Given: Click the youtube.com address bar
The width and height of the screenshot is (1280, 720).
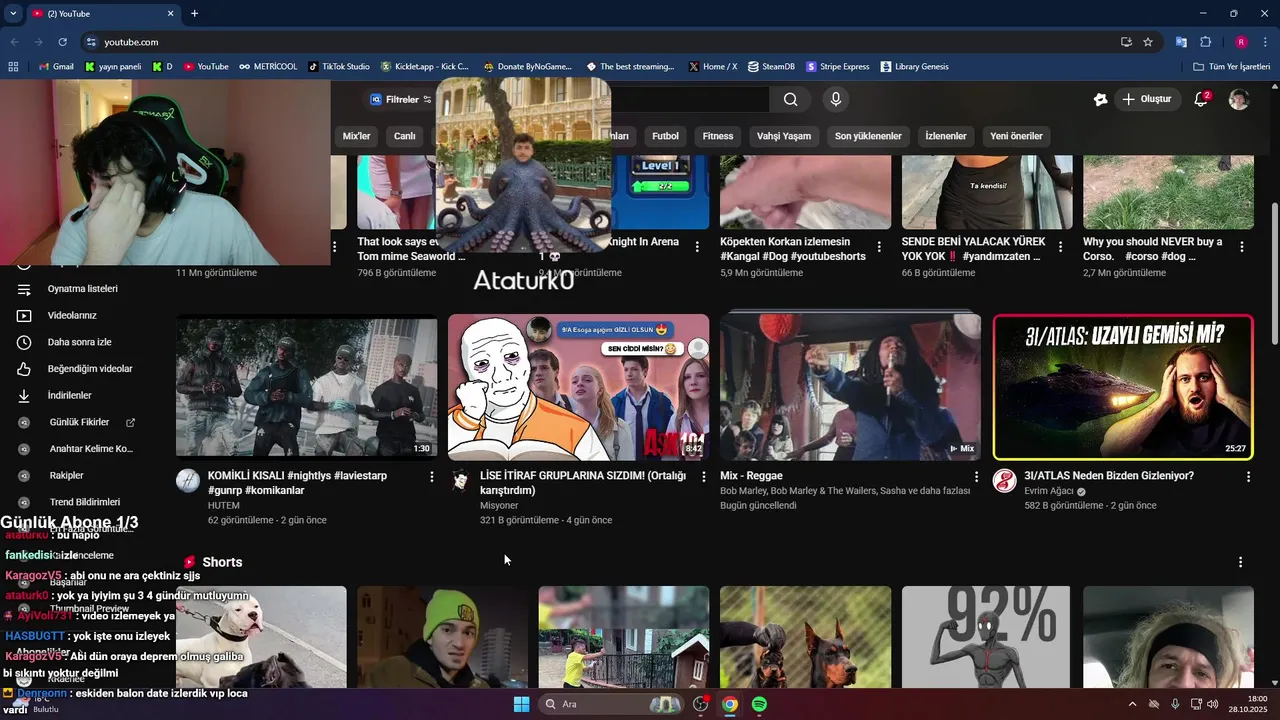Looking at the screenshot, I should click(600, 42).
